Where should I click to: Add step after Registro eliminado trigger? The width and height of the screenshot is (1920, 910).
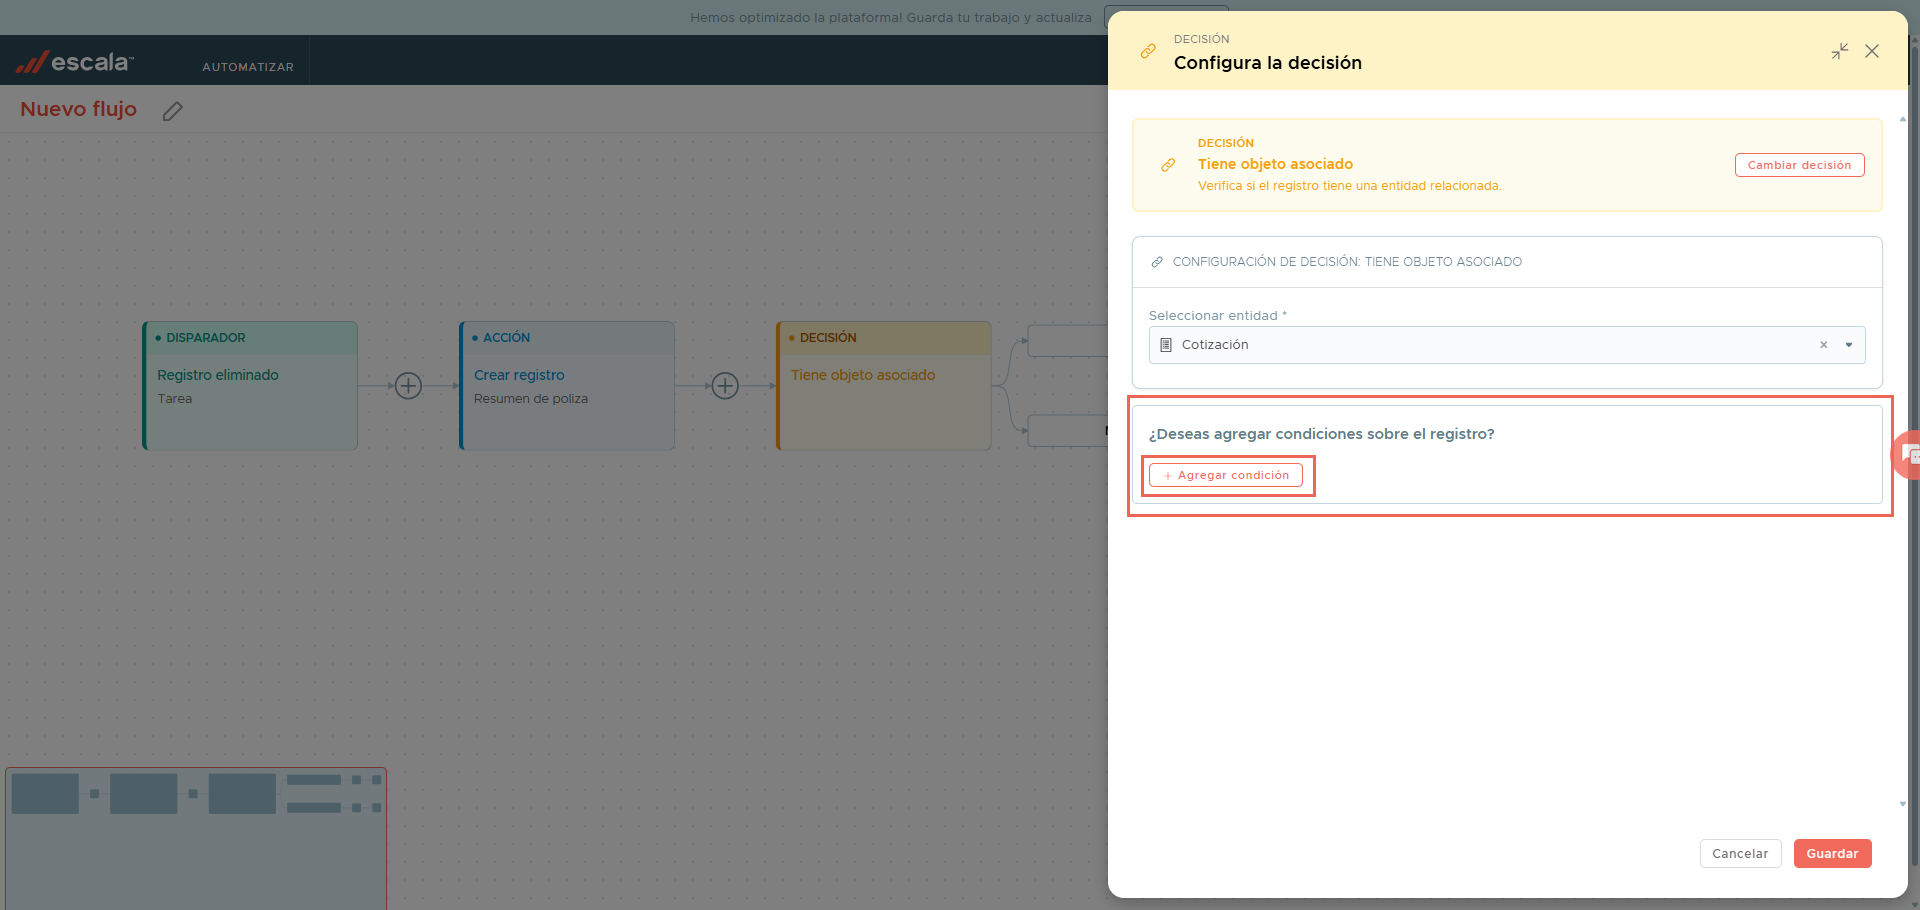[408, 385]
